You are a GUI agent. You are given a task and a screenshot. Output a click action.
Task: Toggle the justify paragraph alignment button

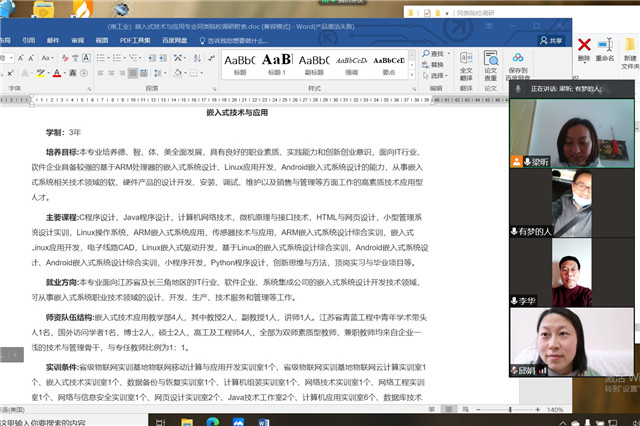130,74
